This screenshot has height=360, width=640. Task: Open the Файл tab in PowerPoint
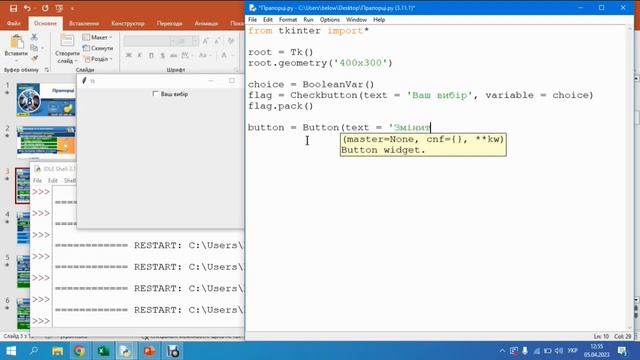[x=13, y=24]
